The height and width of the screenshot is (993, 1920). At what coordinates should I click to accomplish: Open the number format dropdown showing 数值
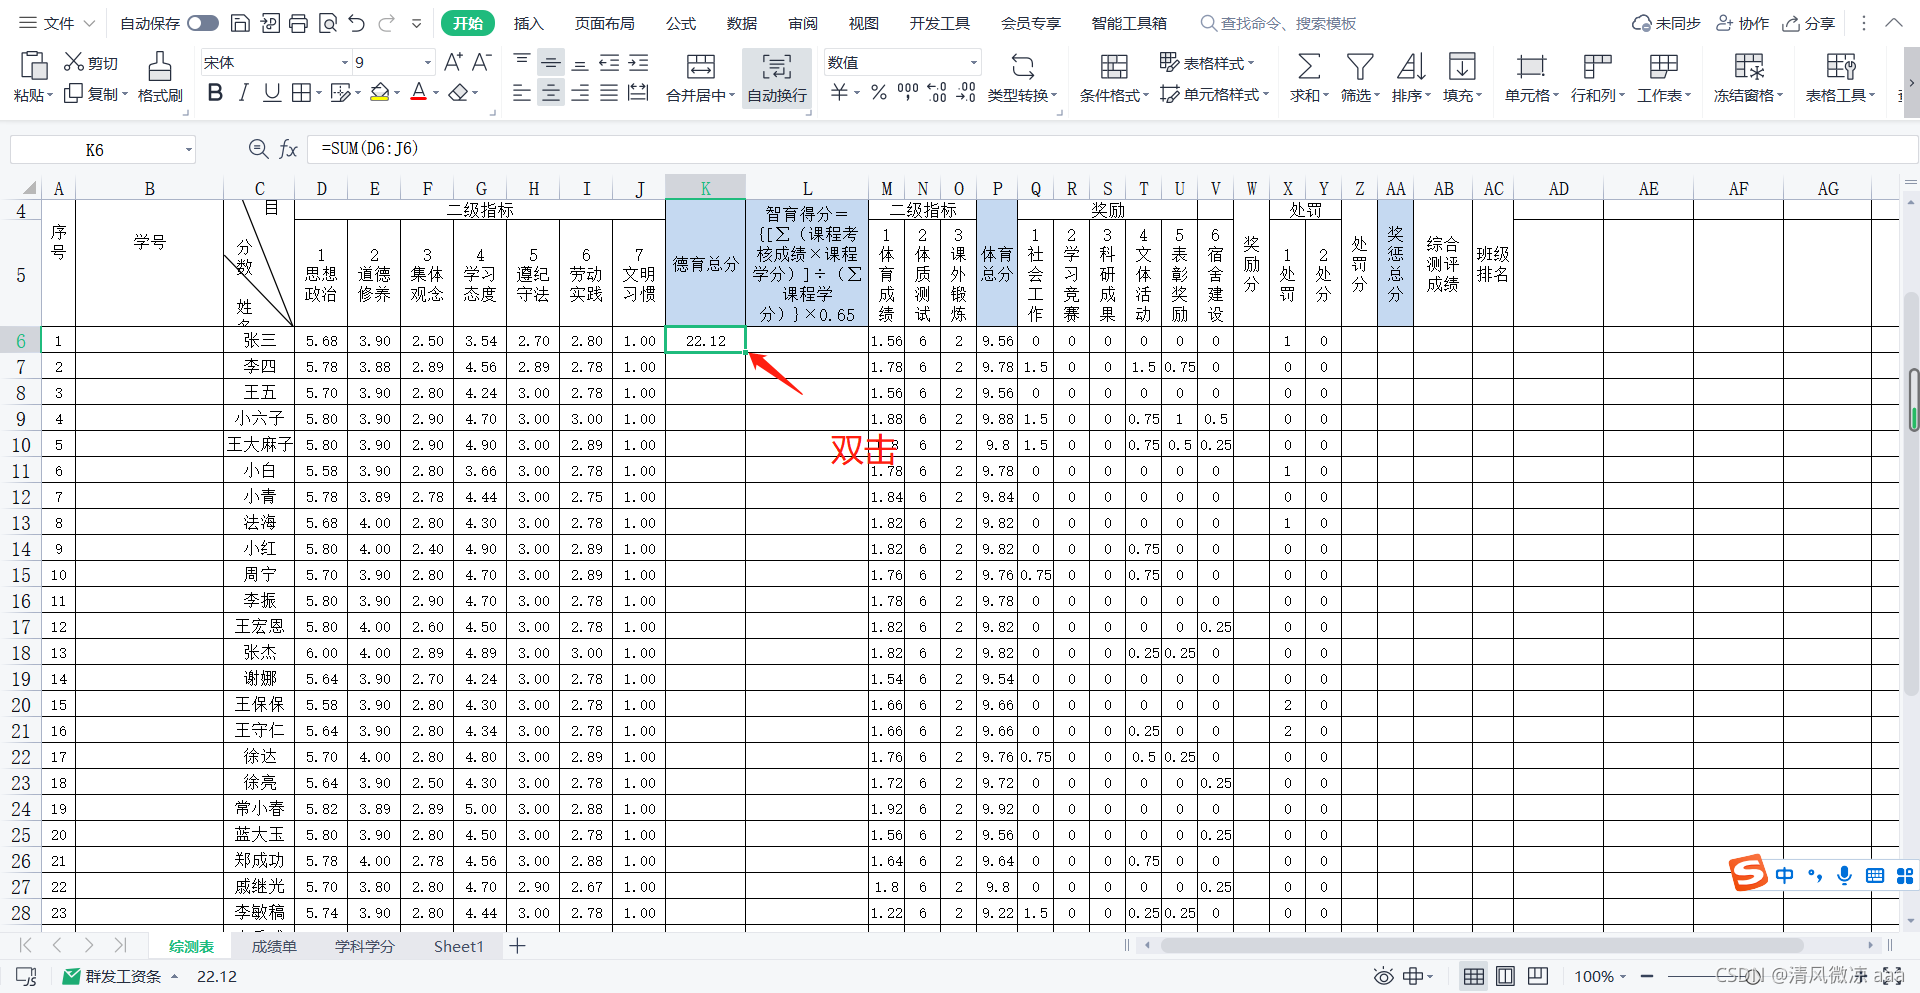[x=973, y=62]
